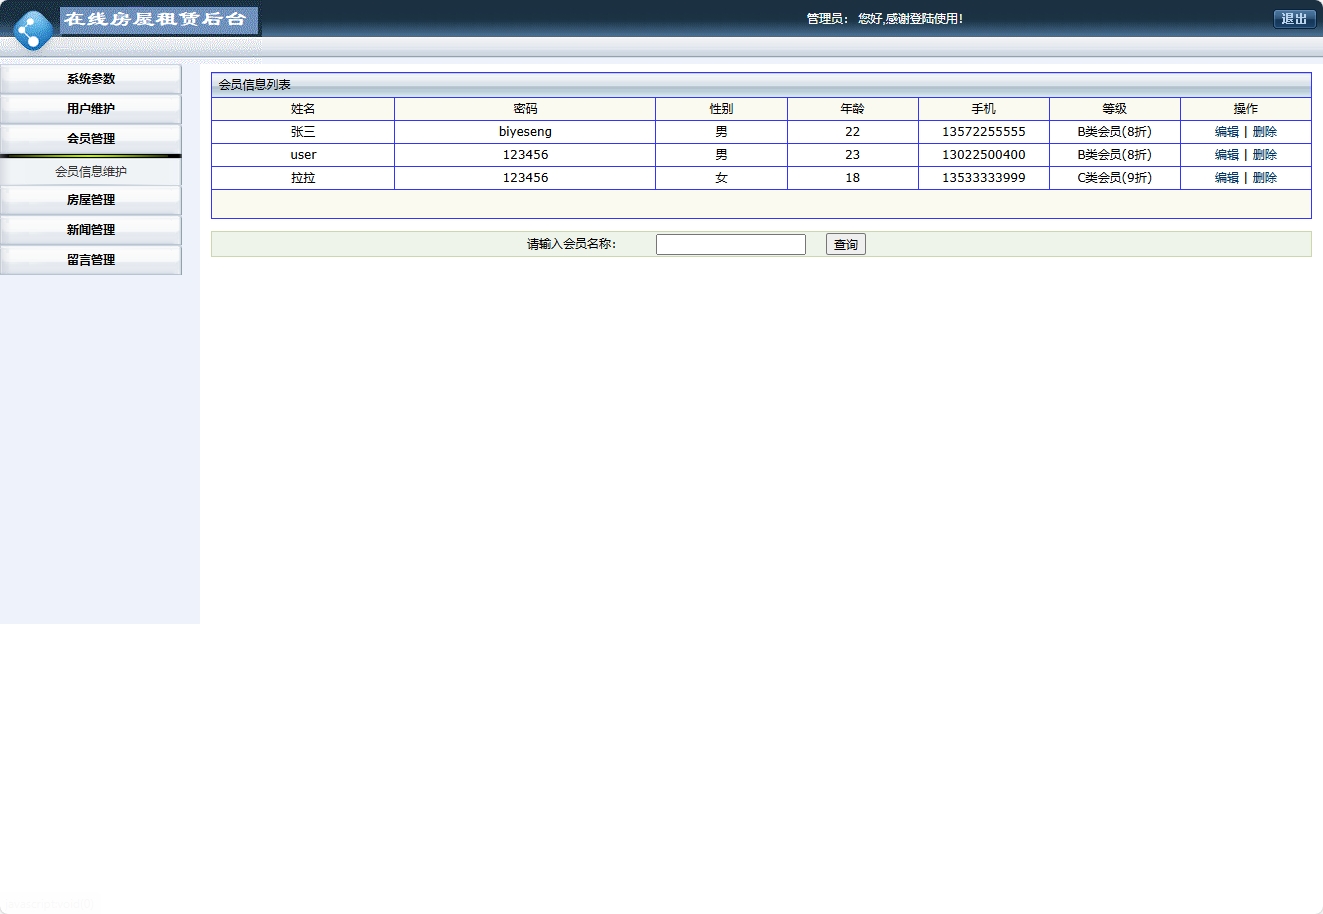
Task: Click the 请输入会员名称 label
Action: point(572,244)
